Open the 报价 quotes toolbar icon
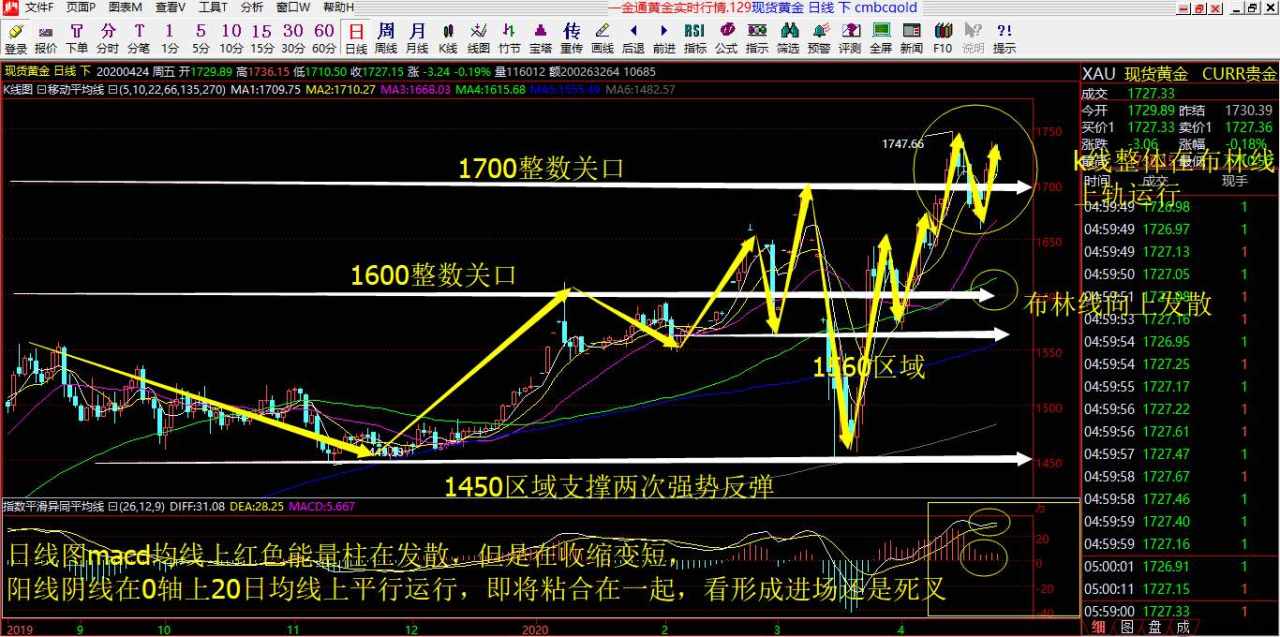Viewport: 1280px width, 637px height. pyautogui.click(x=46, y=38)
